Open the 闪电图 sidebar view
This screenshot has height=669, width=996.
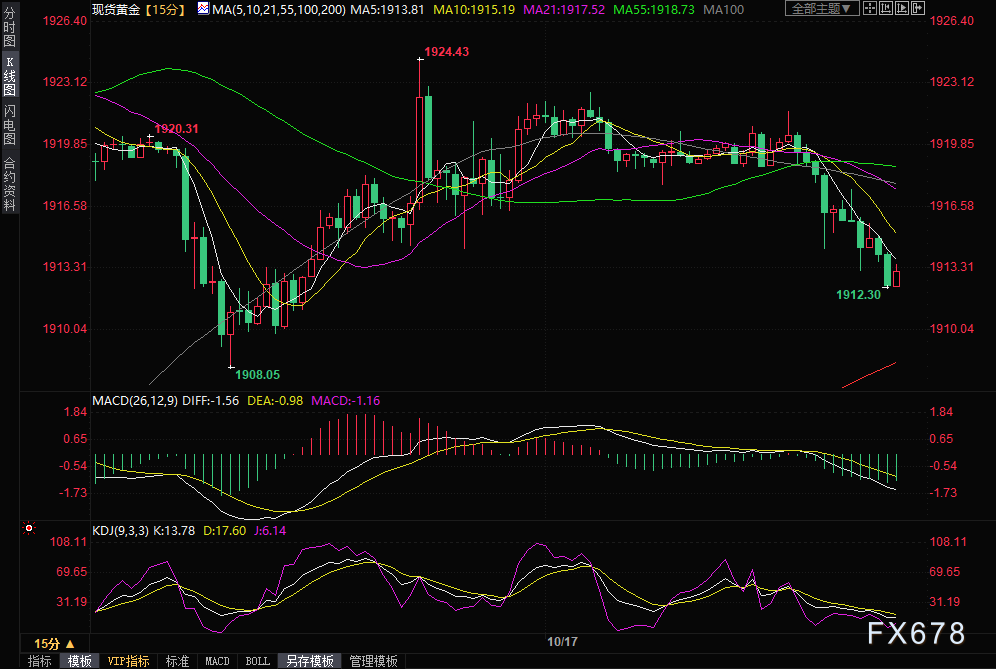pyautogui.click(x=10, y=125)
